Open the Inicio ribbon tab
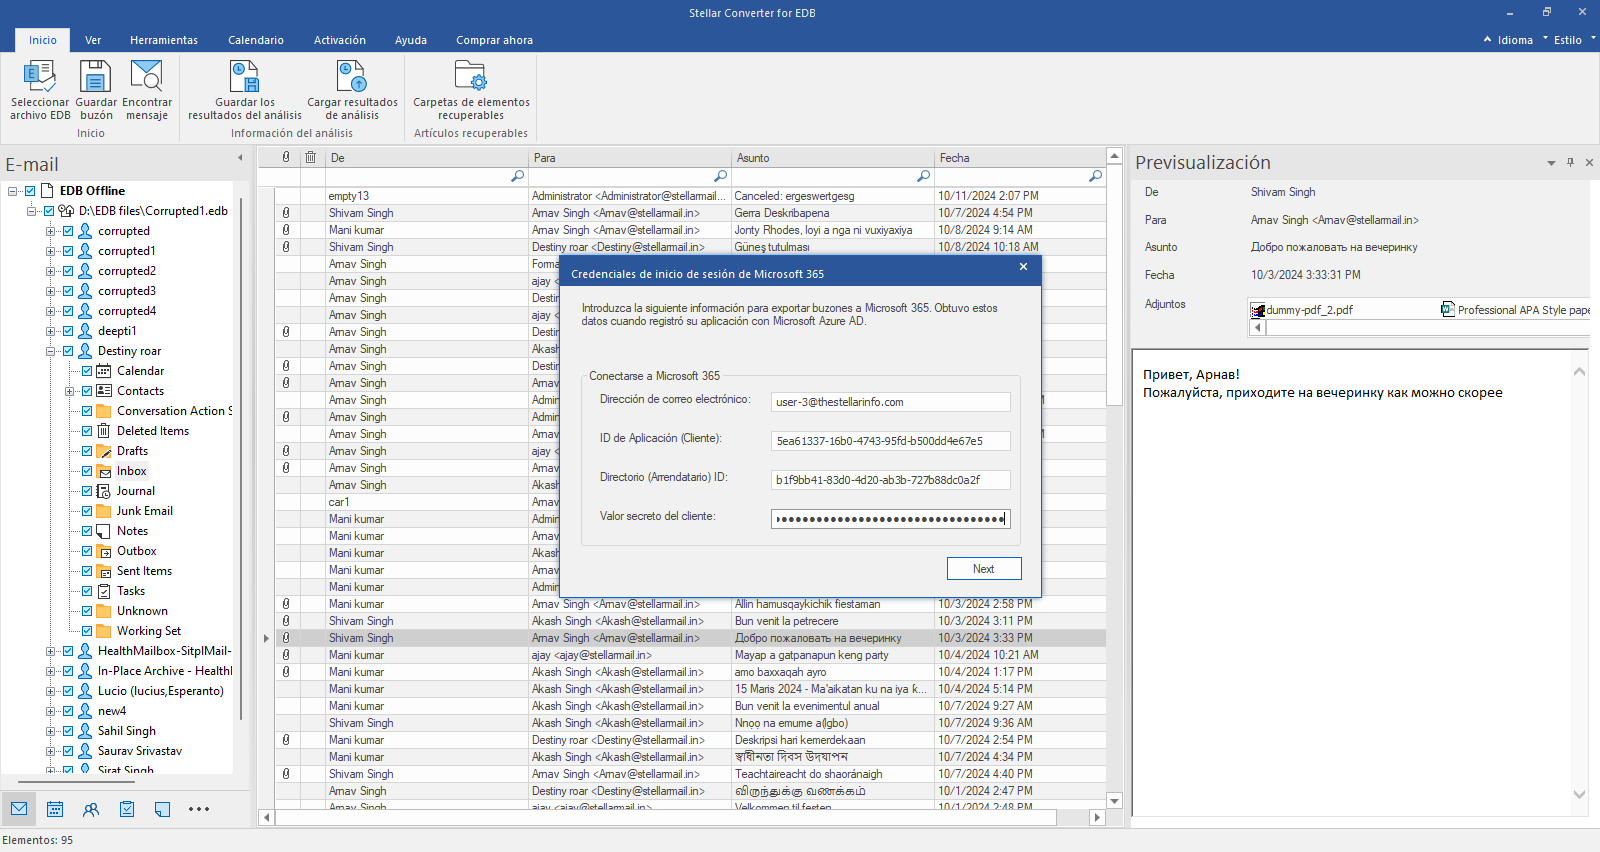Image resolution: width=1600 pixels, height=852 pixels. coord(43,40)
